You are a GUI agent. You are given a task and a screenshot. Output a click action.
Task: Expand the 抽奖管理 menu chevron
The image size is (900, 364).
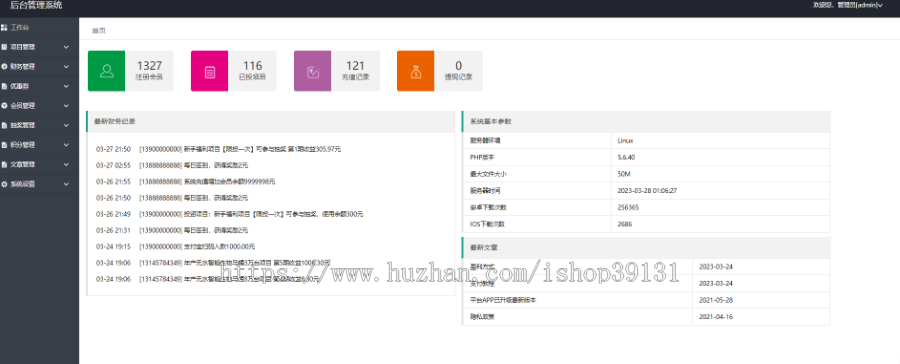66,125
